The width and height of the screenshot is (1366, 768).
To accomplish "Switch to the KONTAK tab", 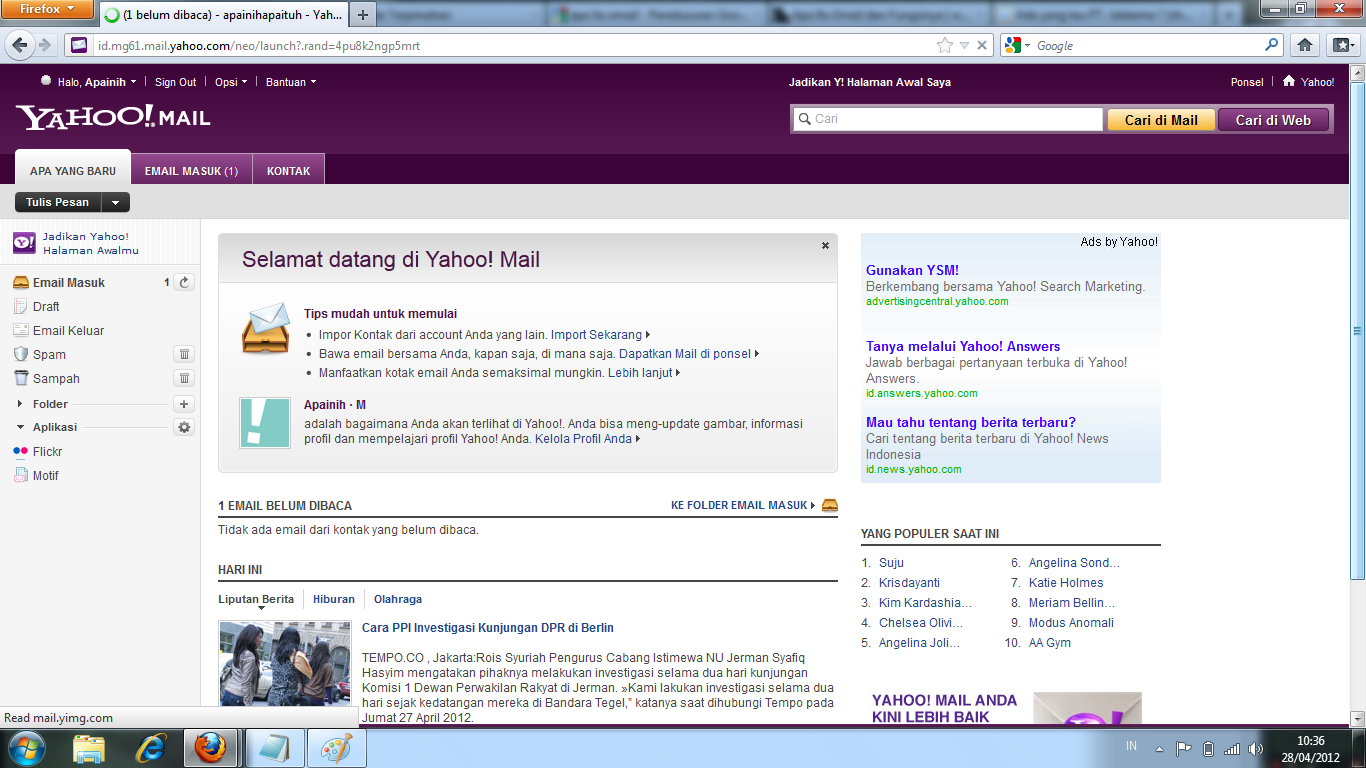I will coord(288,171).
